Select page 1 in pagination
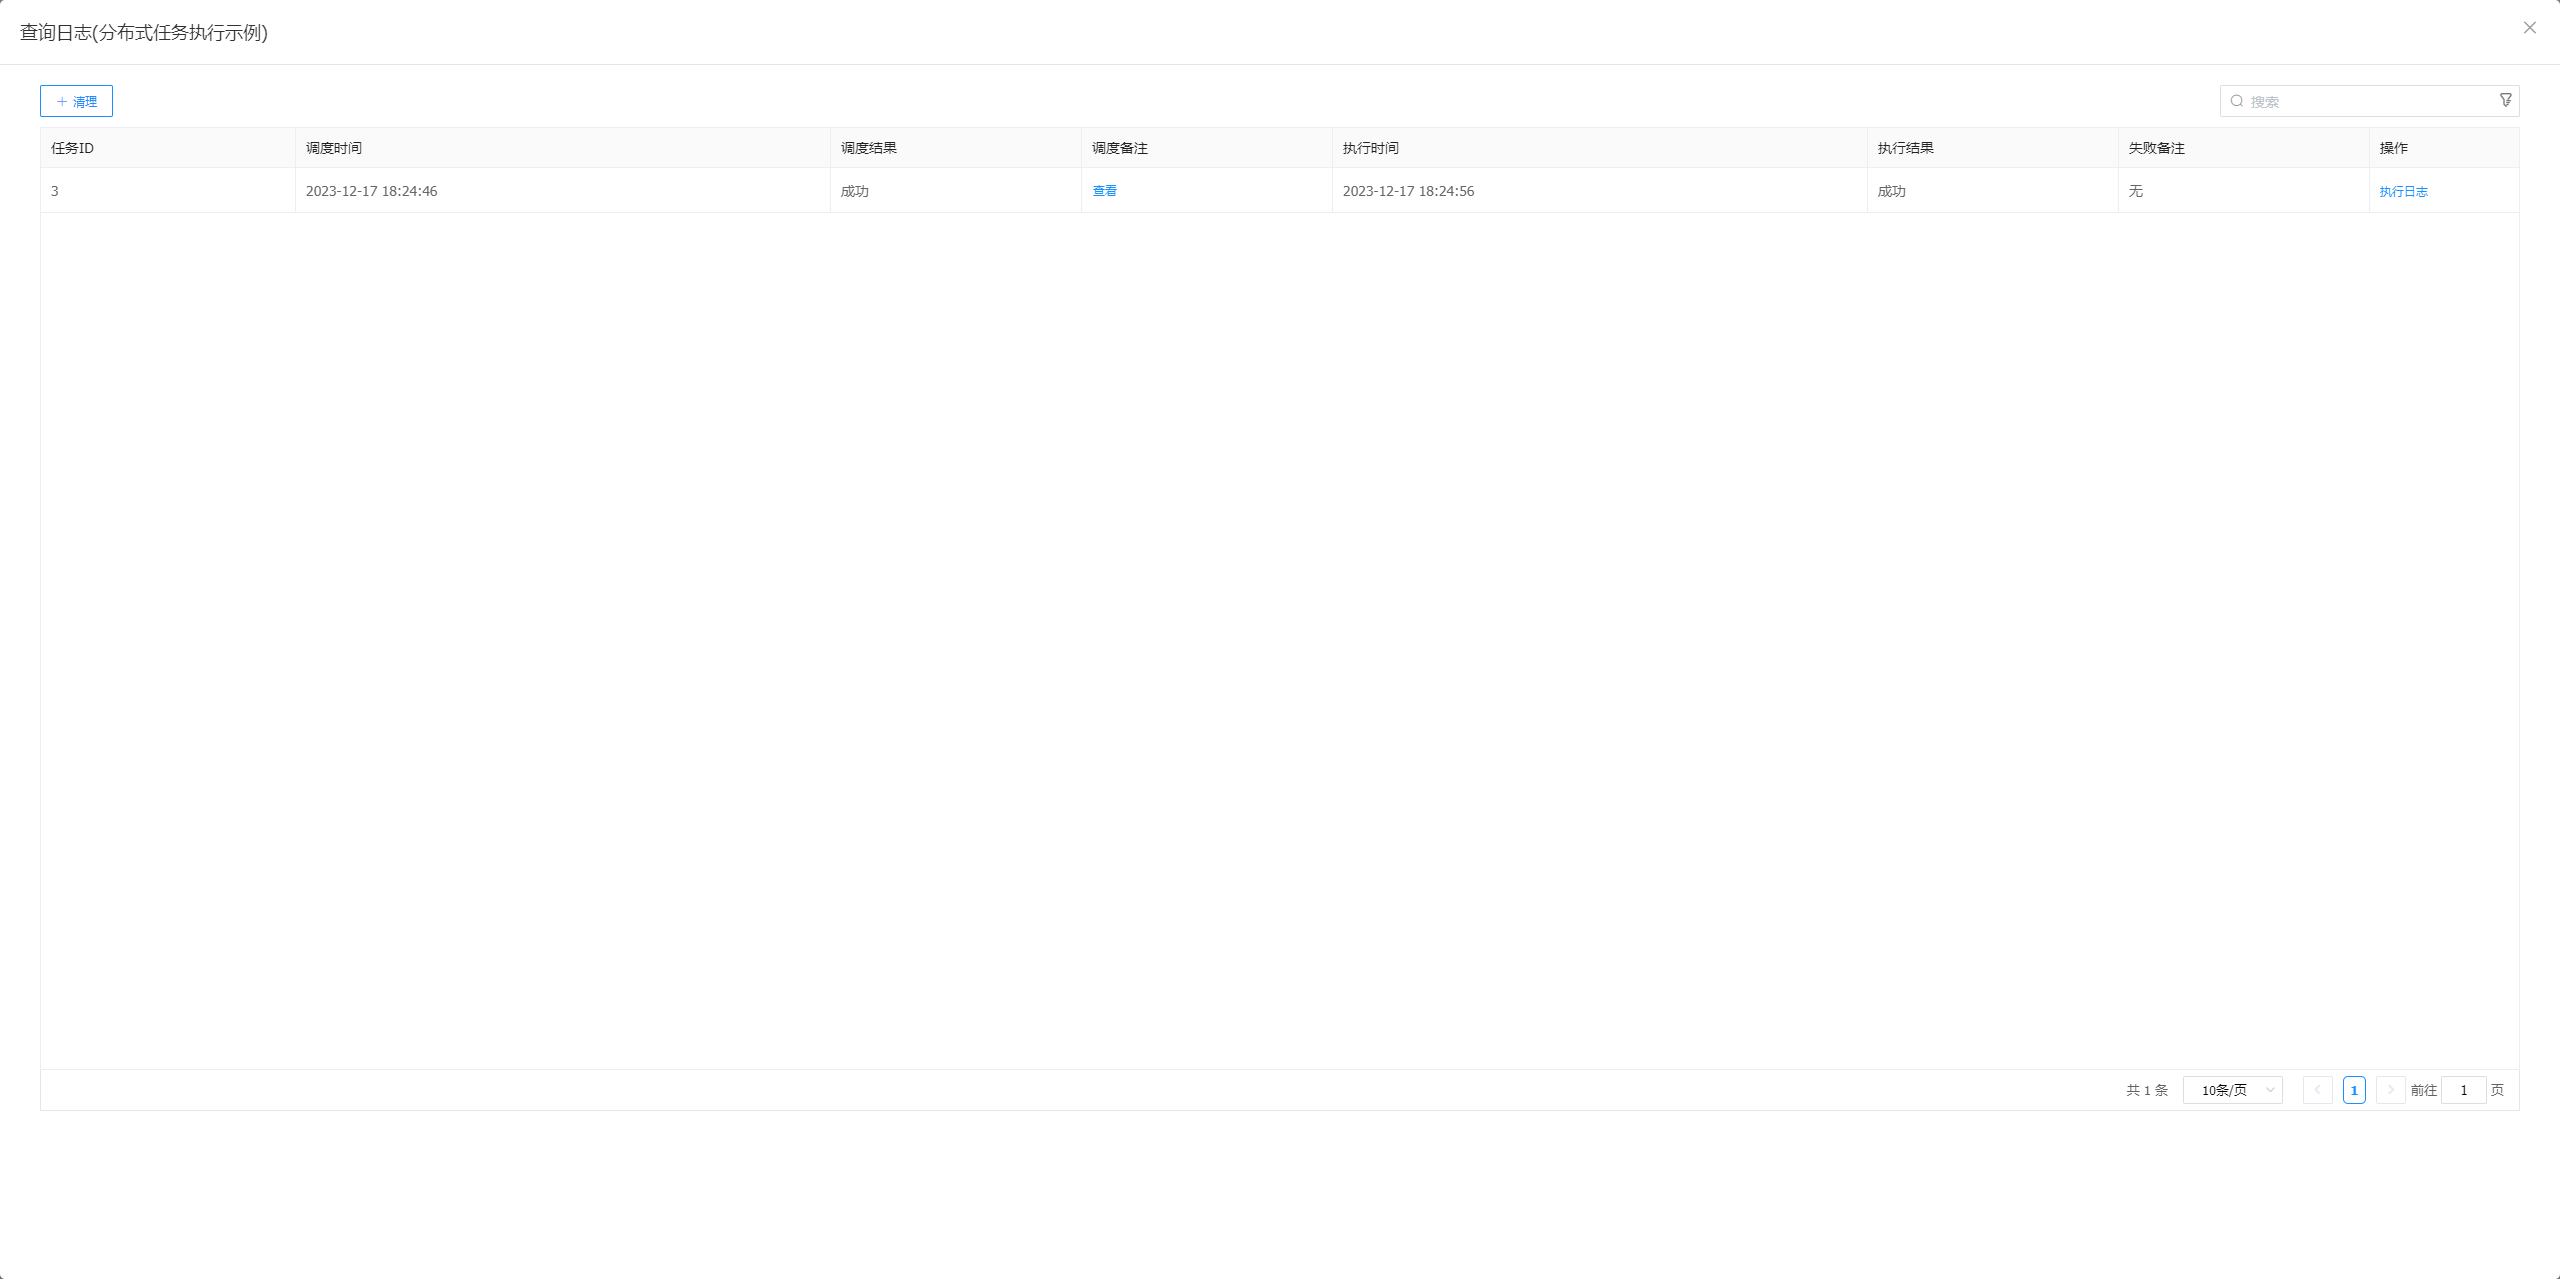Viewport: 2560px width, 1279px height. coord(2354,1090)
